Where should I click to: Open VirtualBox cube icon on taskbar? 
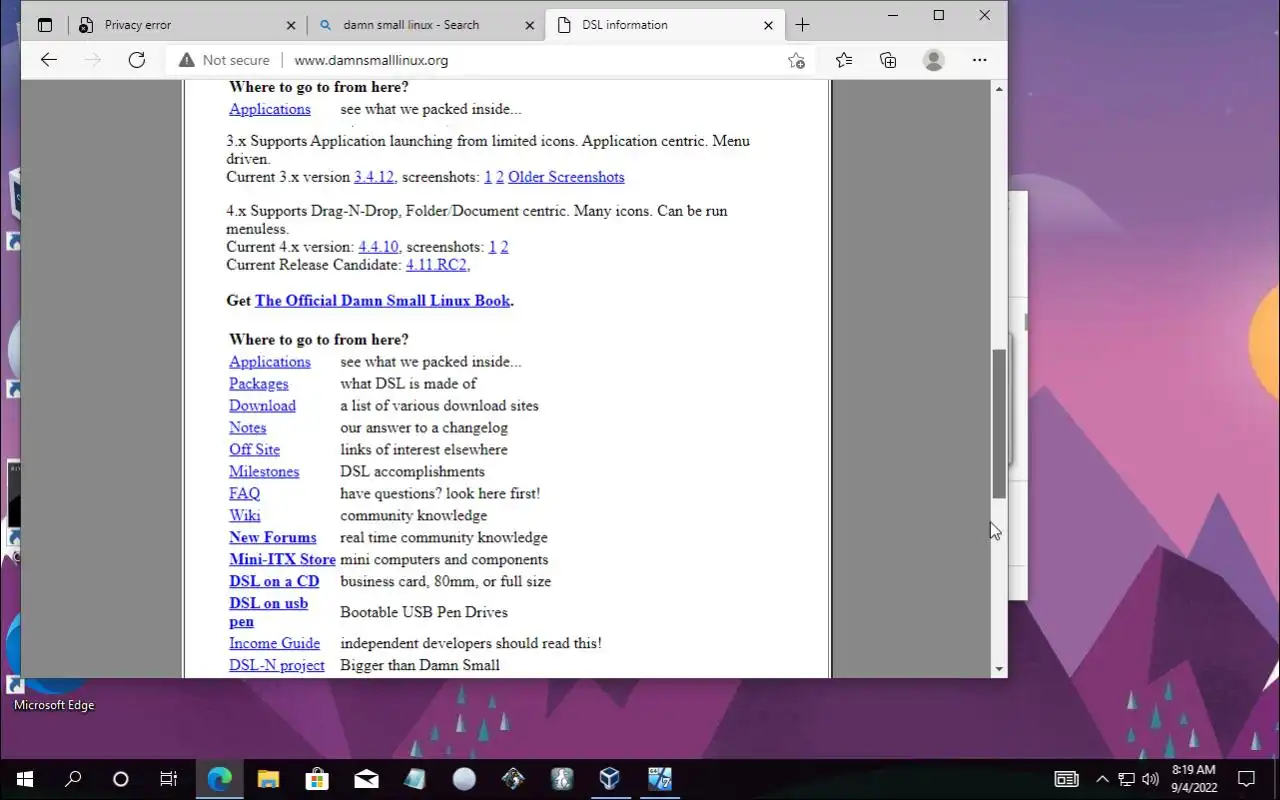(610, 779)
